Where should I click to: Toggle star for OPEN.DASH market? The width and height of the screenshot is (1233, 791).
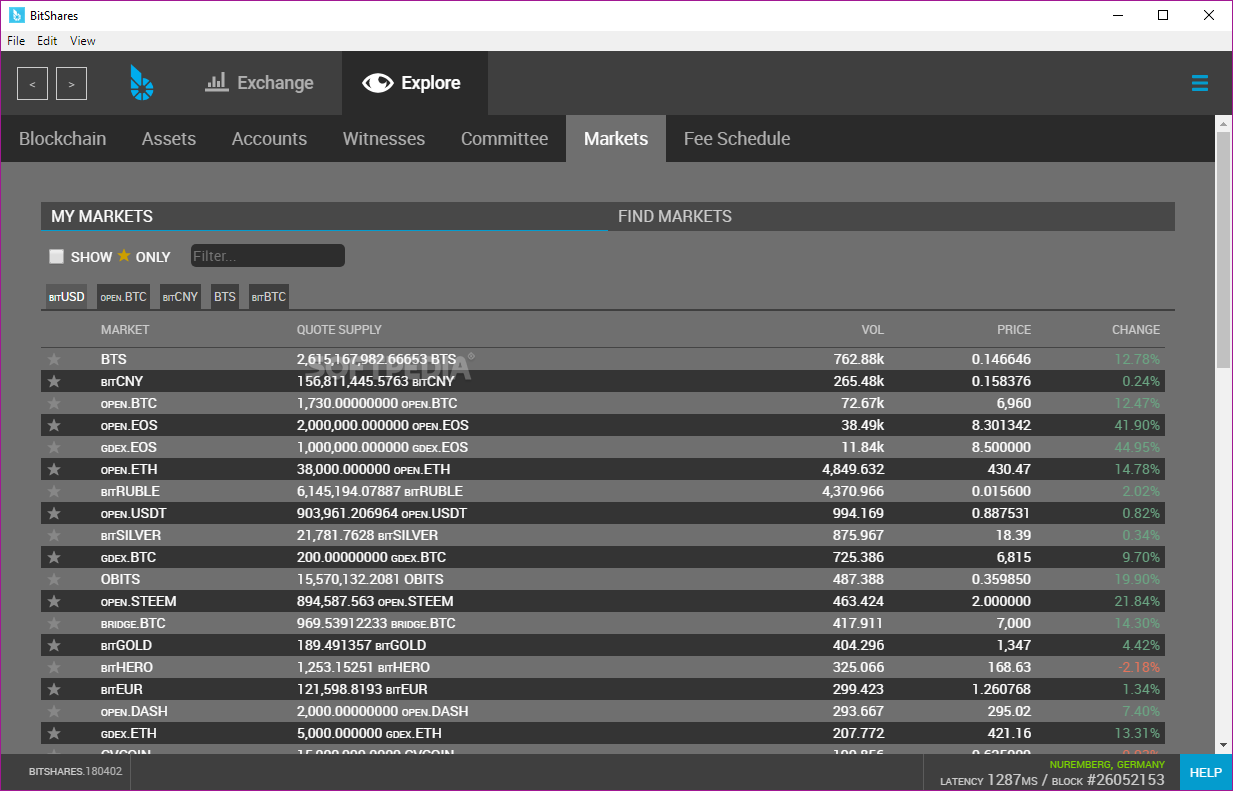point(54,711)
